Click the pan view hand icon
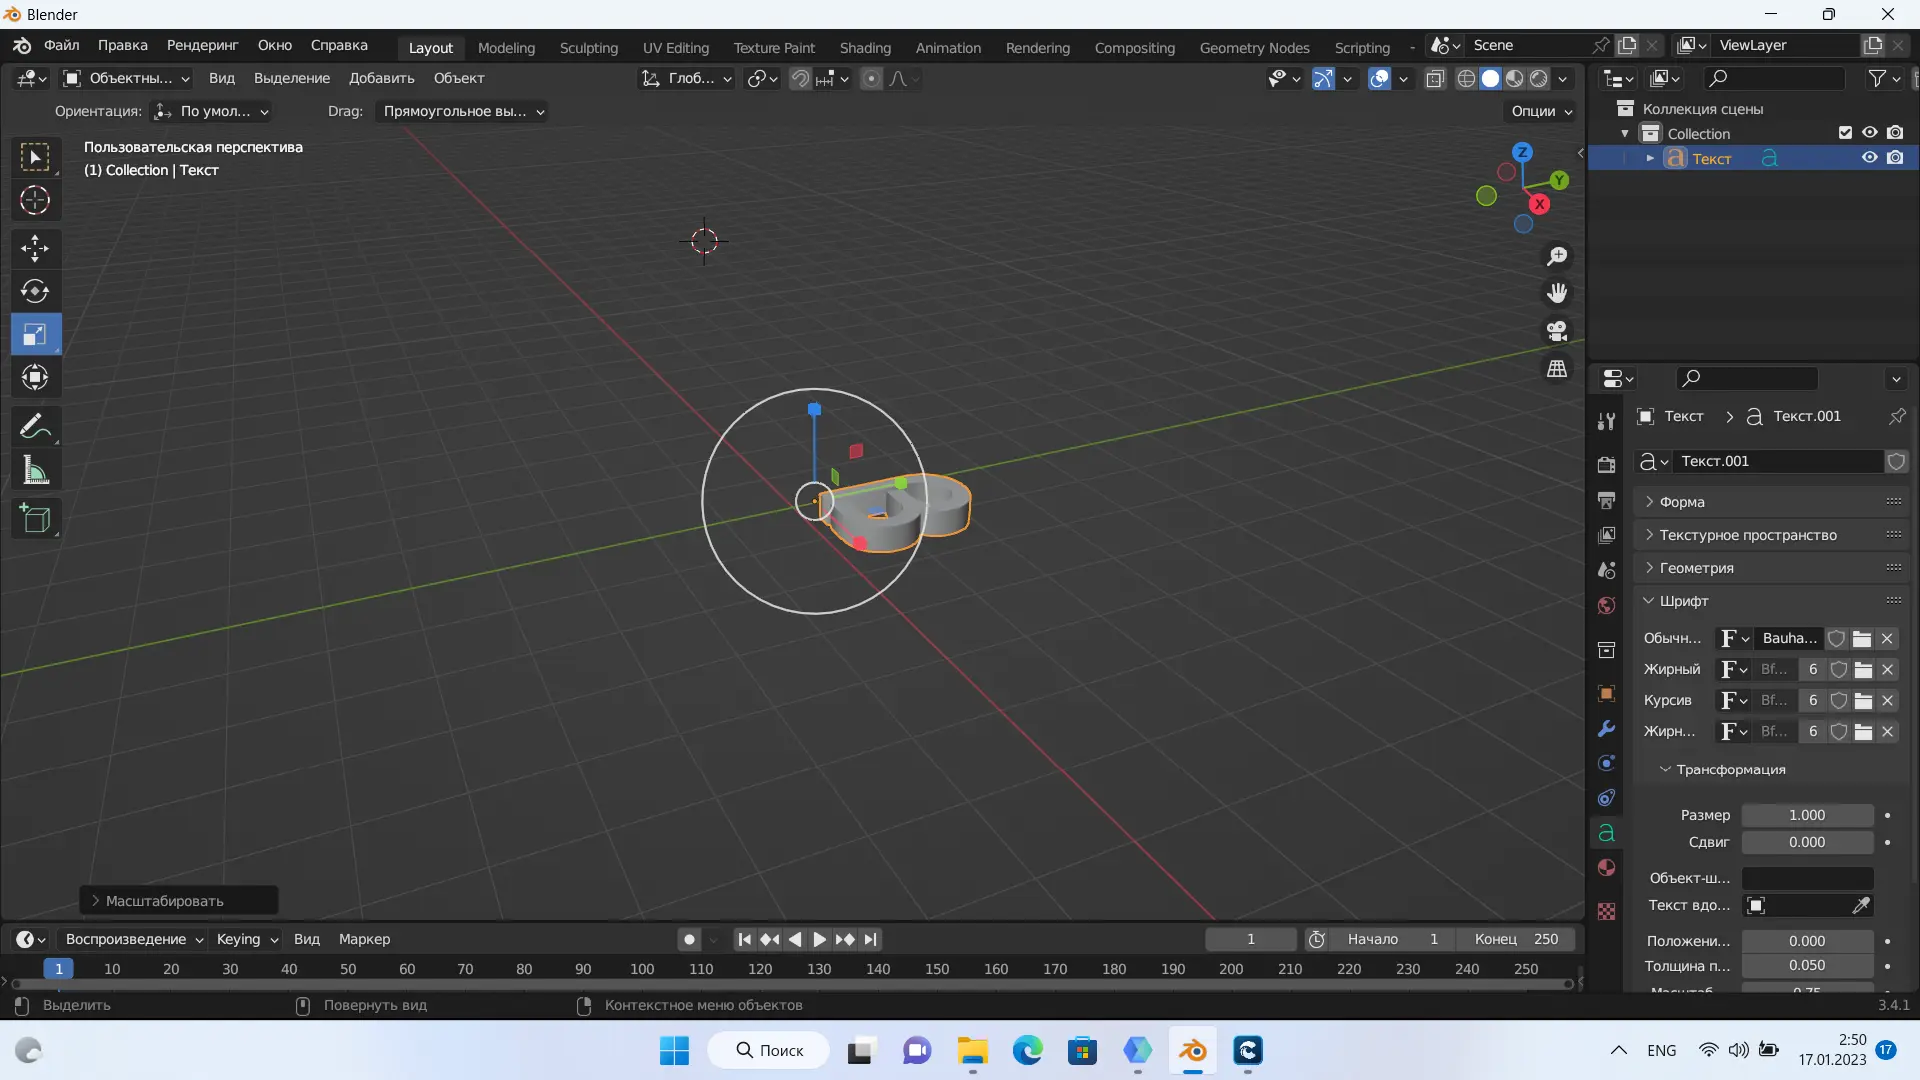The image size is (1920, 1080). [1557, 293]
